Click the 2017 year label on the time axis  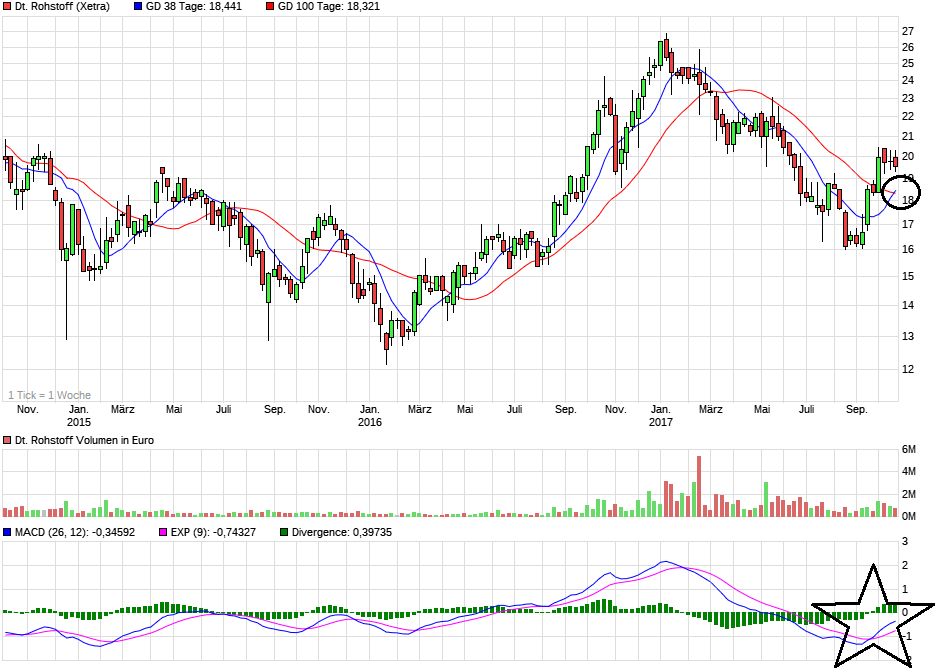point(661,422)
